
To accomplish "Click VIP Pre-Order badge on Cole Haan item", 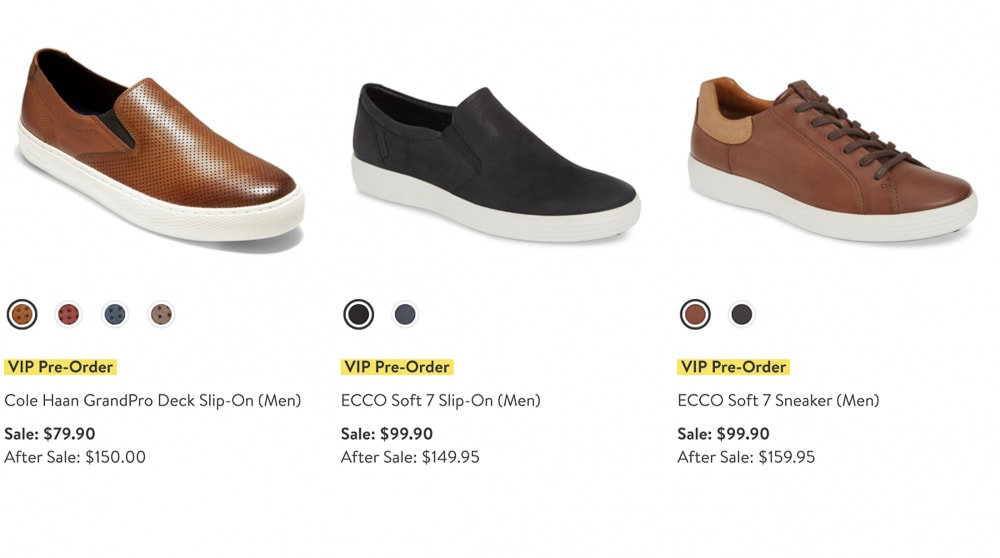I will (x=60, y=367).
